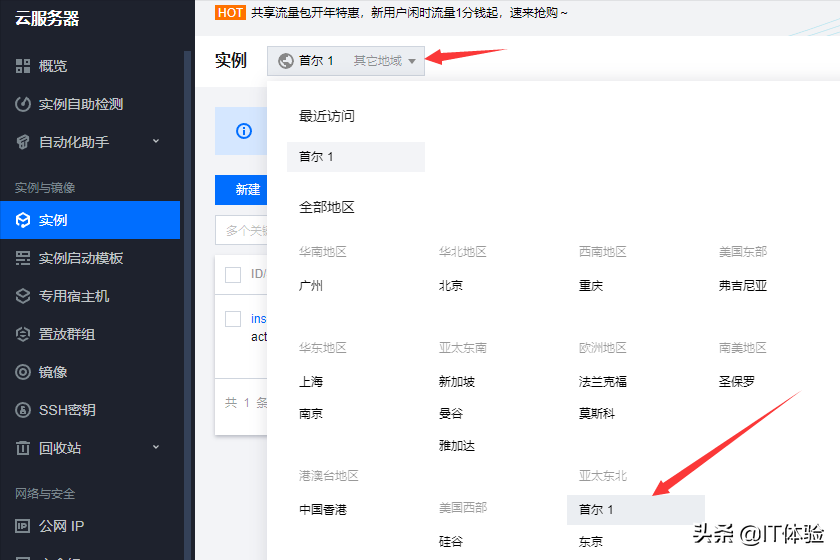Image resolution: width=840 pixels, height=560 pixels.
Task: Select recently visited 首尔 1 region
Action: click(356, 157)
